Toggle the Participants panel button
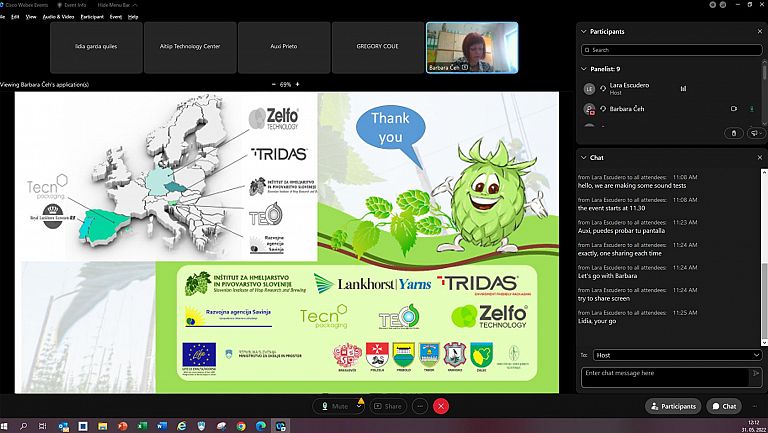Image resolution: width=768 pixels, height=433 pixels. pyautogui.click(x=673, y=406)
